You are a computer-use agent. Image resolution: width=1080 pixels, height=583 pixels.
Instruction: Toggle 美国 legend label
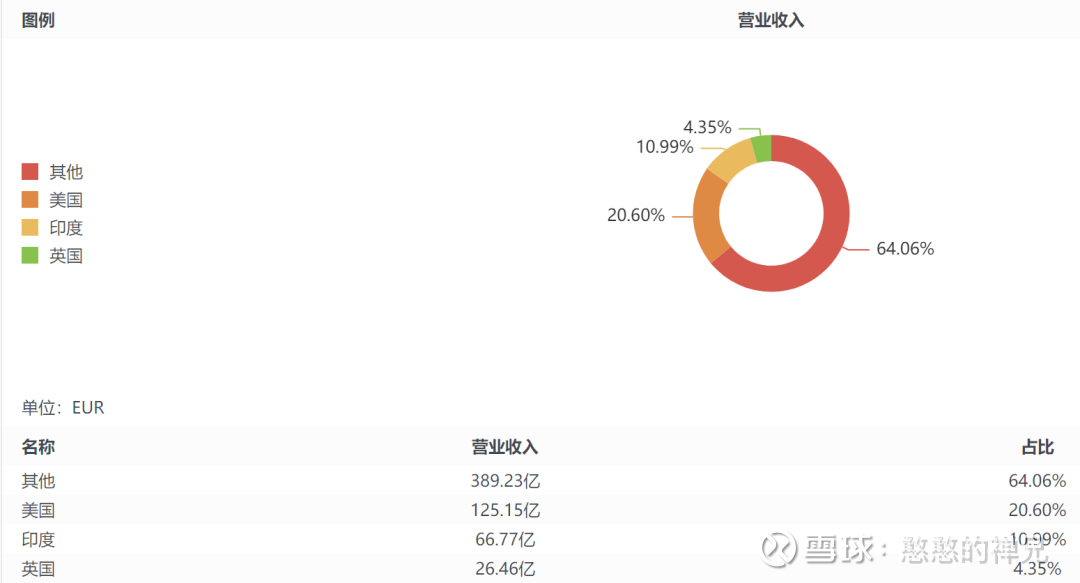click(x=66, y=200)
